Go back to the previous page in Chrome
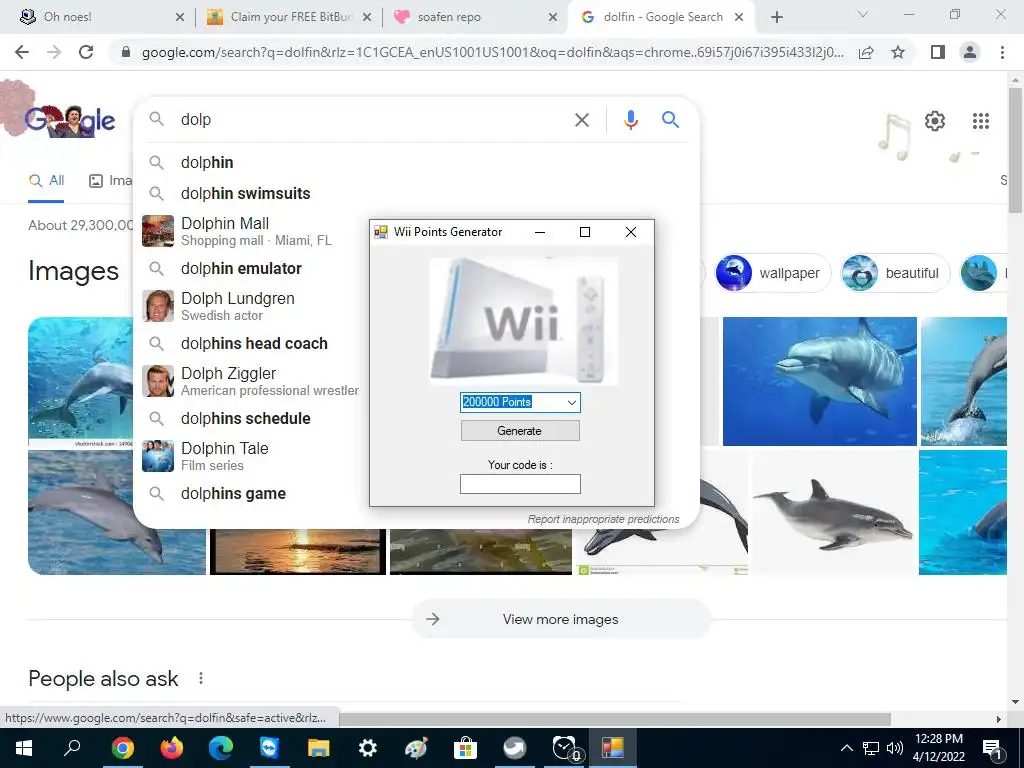This screenshot has height=768, width=1024. [x=22, y=52]
